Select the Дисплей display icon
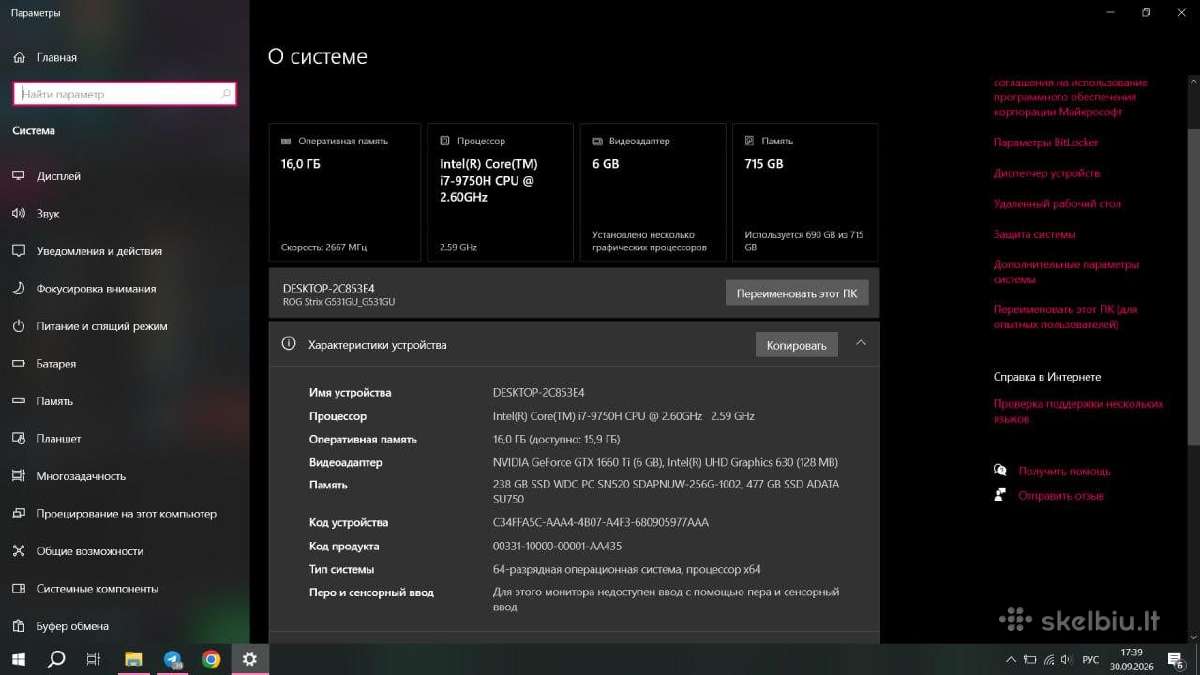 [18, 176]
